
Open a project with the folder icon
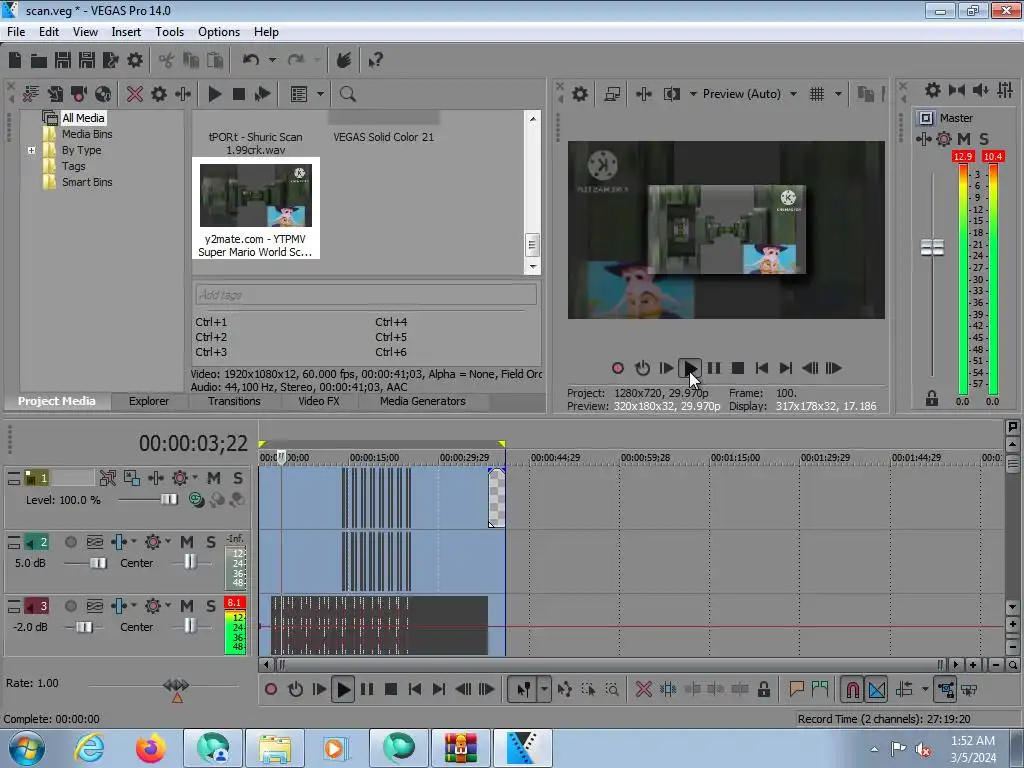click(x=39, y=61)
